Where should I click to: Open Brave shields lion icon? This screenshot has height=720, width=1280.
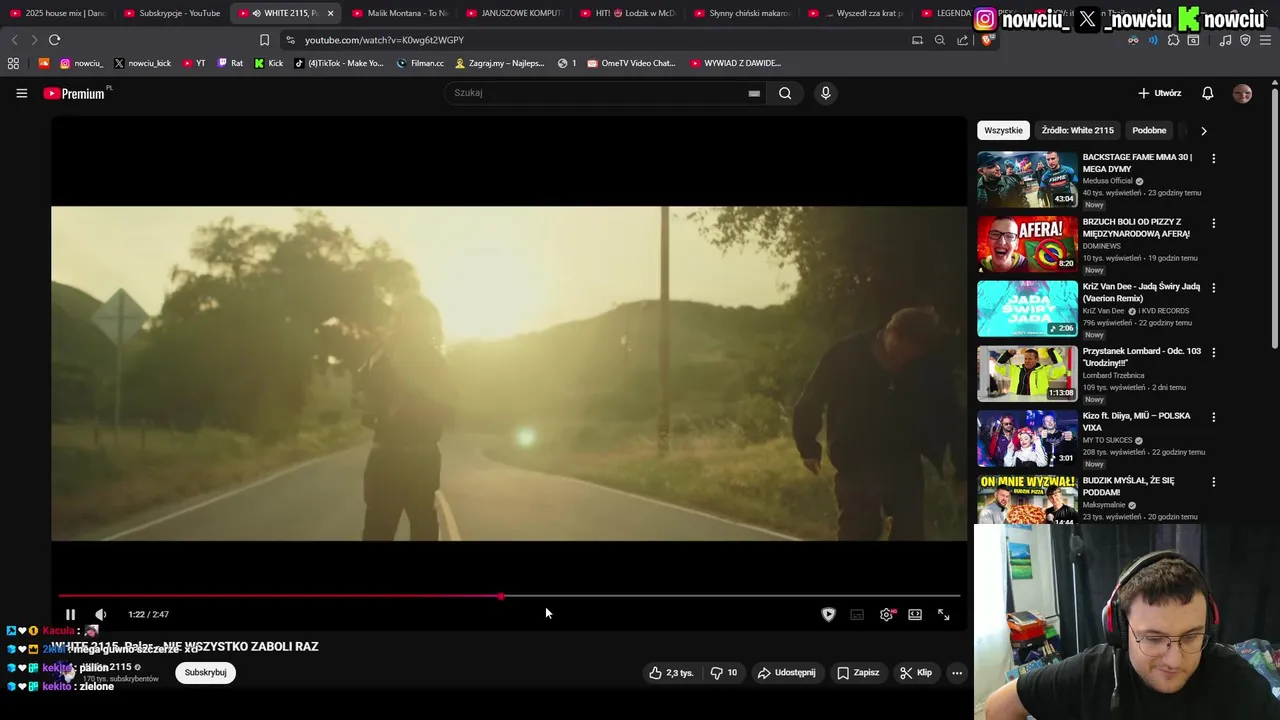(986, 40)
